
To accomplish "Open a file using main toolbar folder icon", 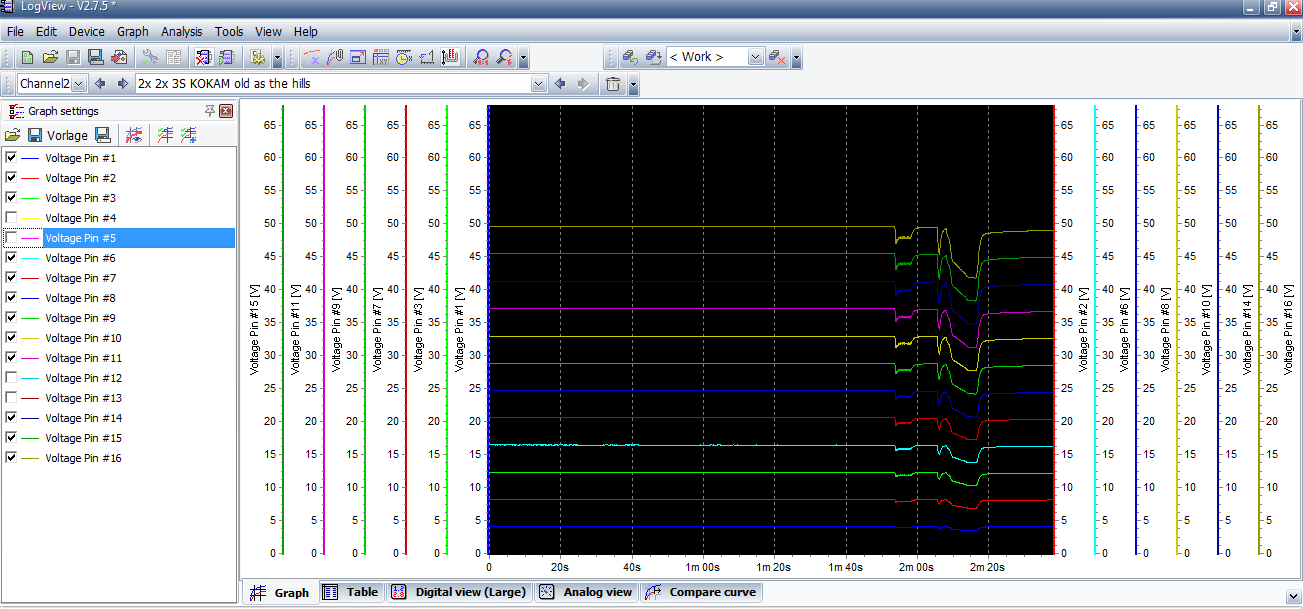I will [x=50, y=57].
